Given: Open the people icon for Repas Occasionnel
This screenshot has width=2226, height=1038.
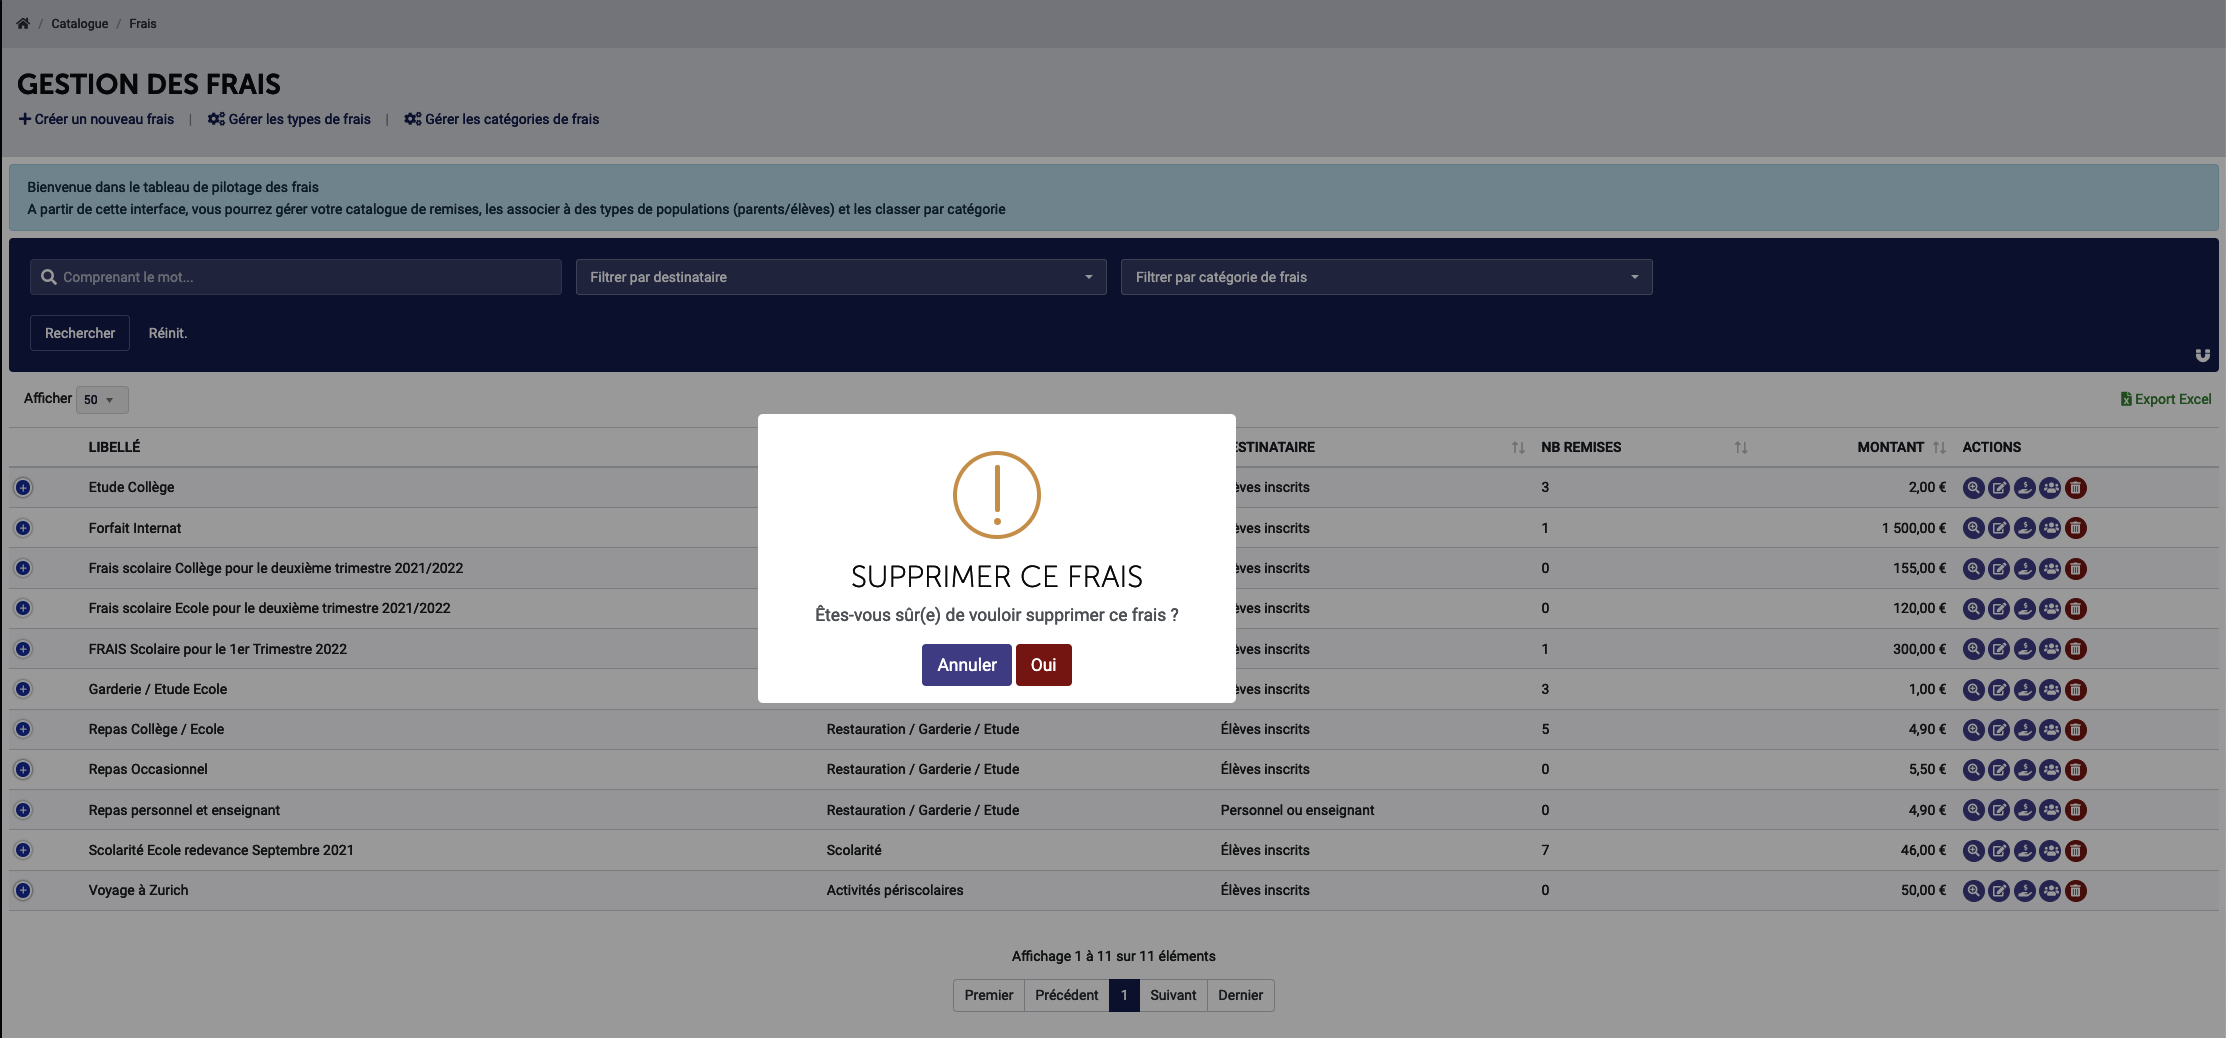Looking at the screenshot, I should coord(2050,770).
